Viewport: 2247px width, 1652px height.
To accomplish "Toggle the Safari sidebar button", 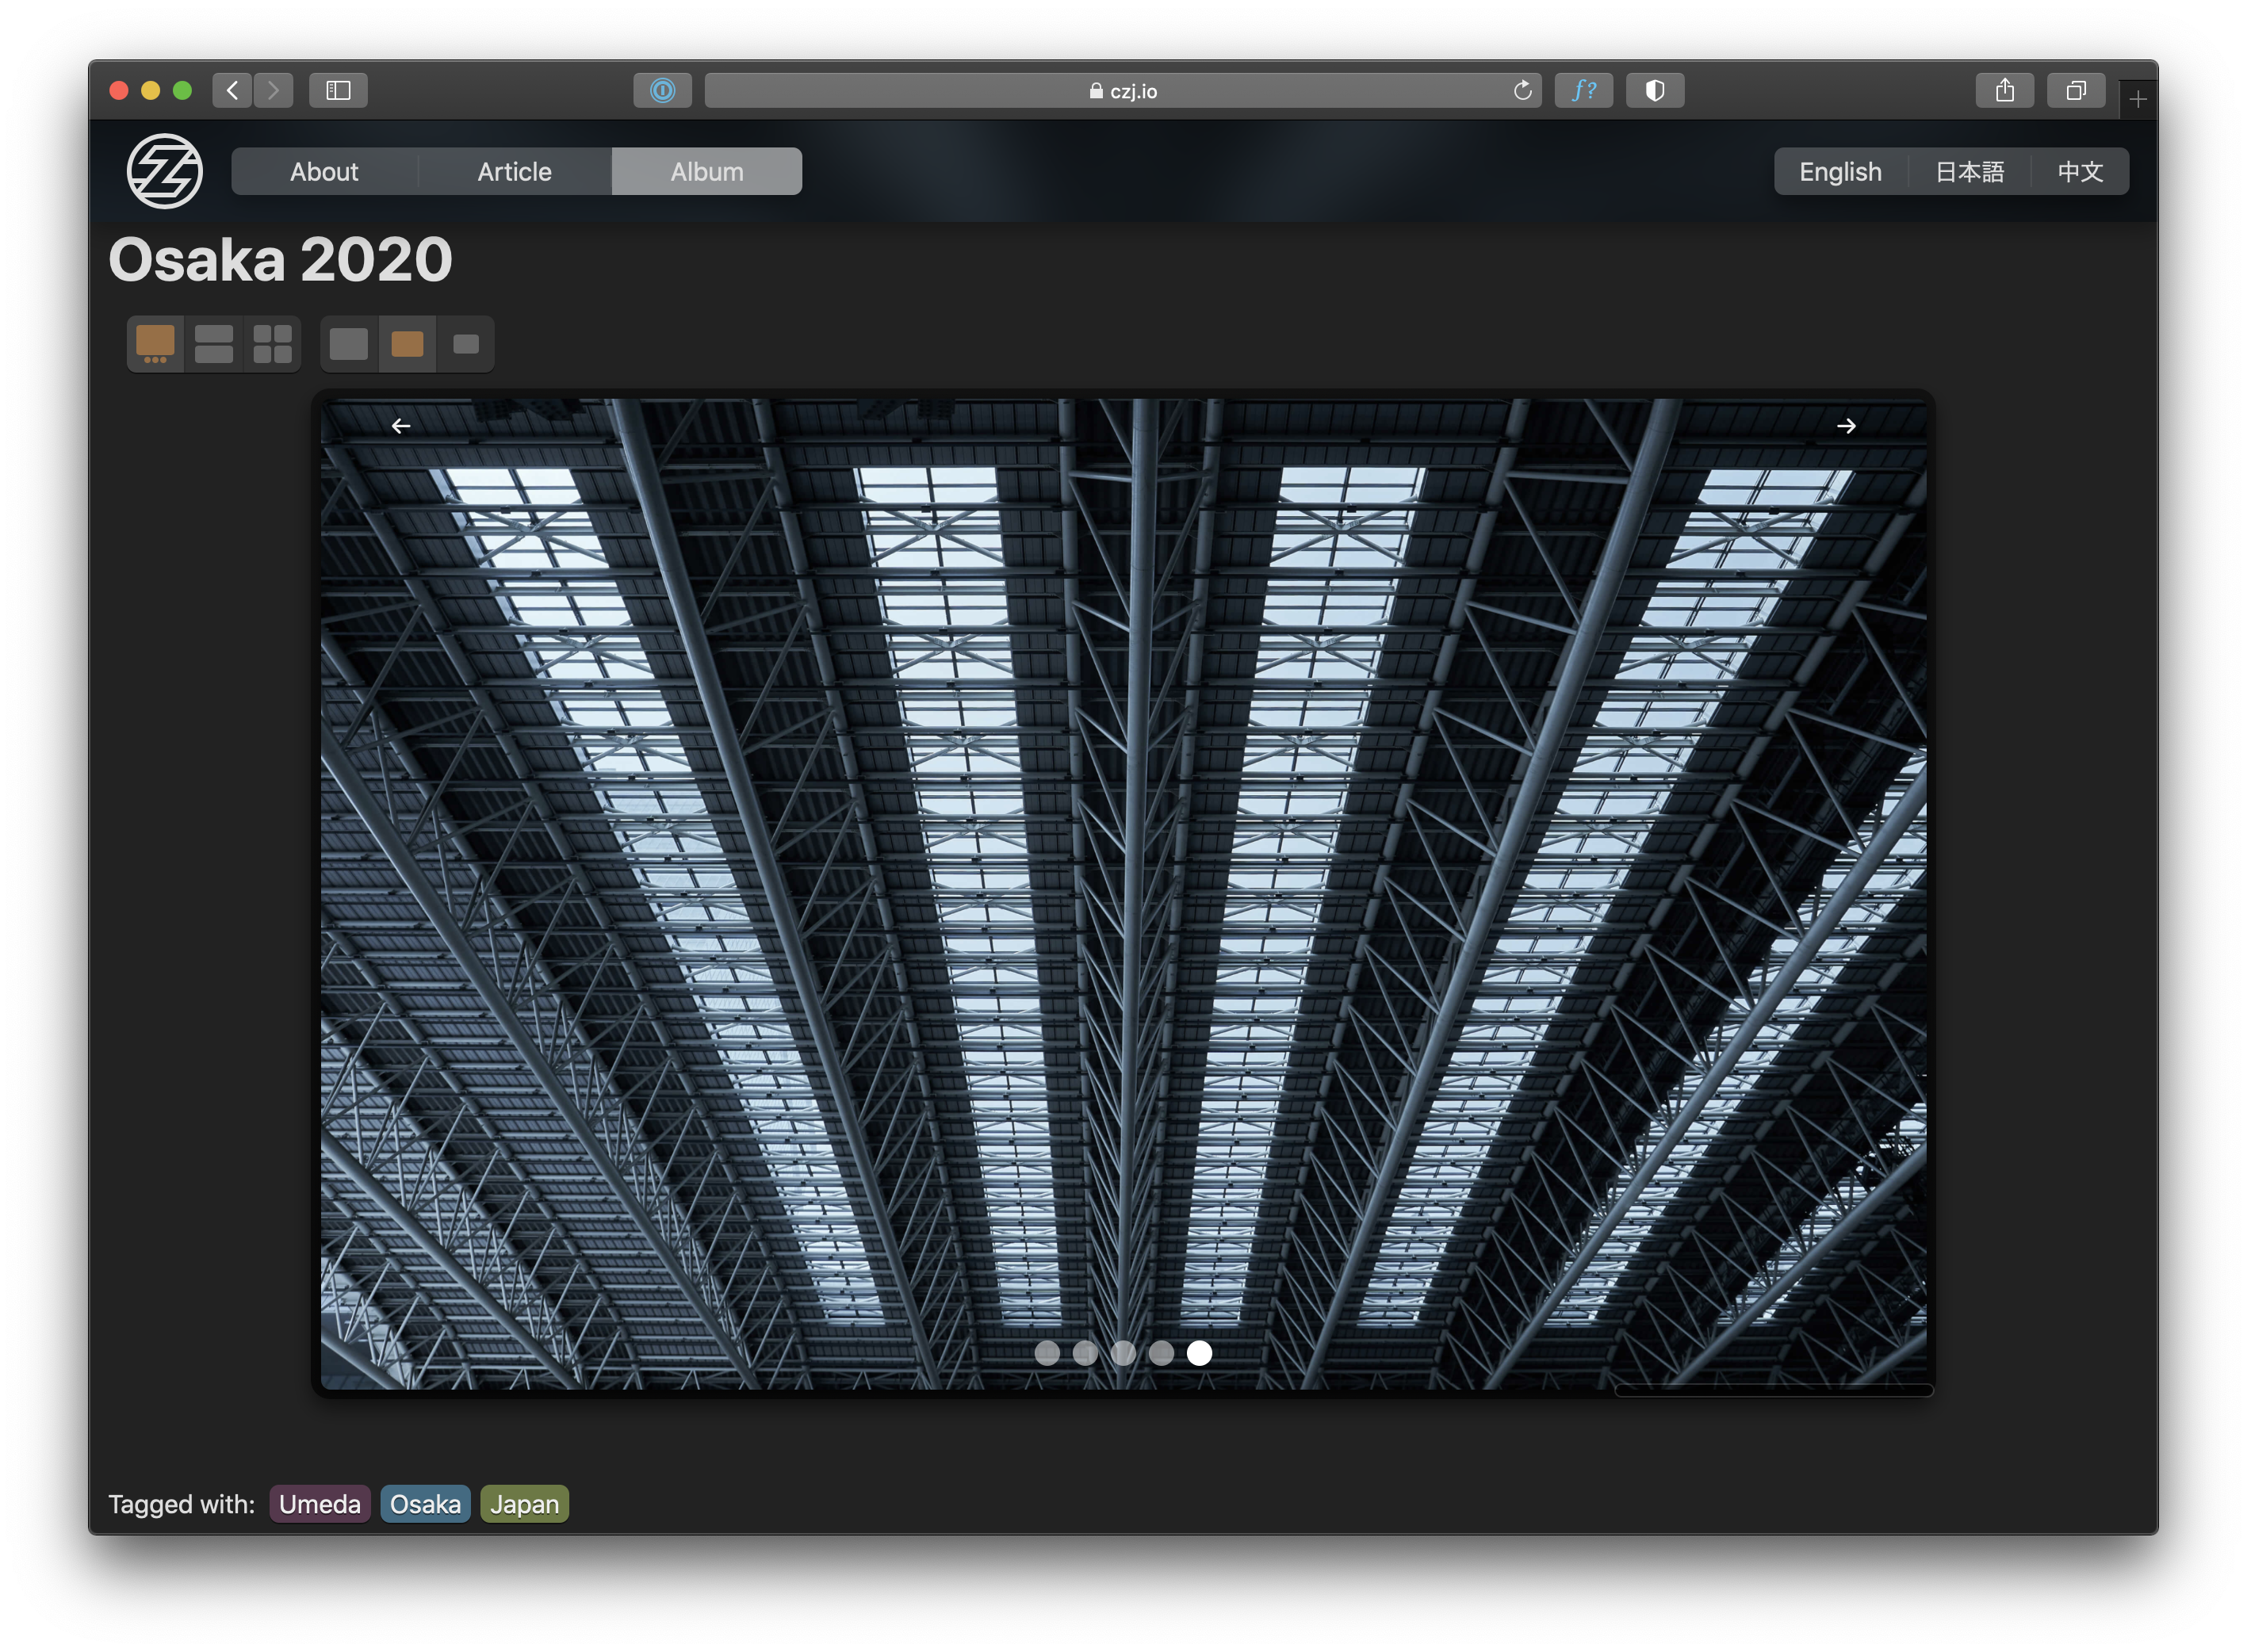I will (x=338, y=91).
